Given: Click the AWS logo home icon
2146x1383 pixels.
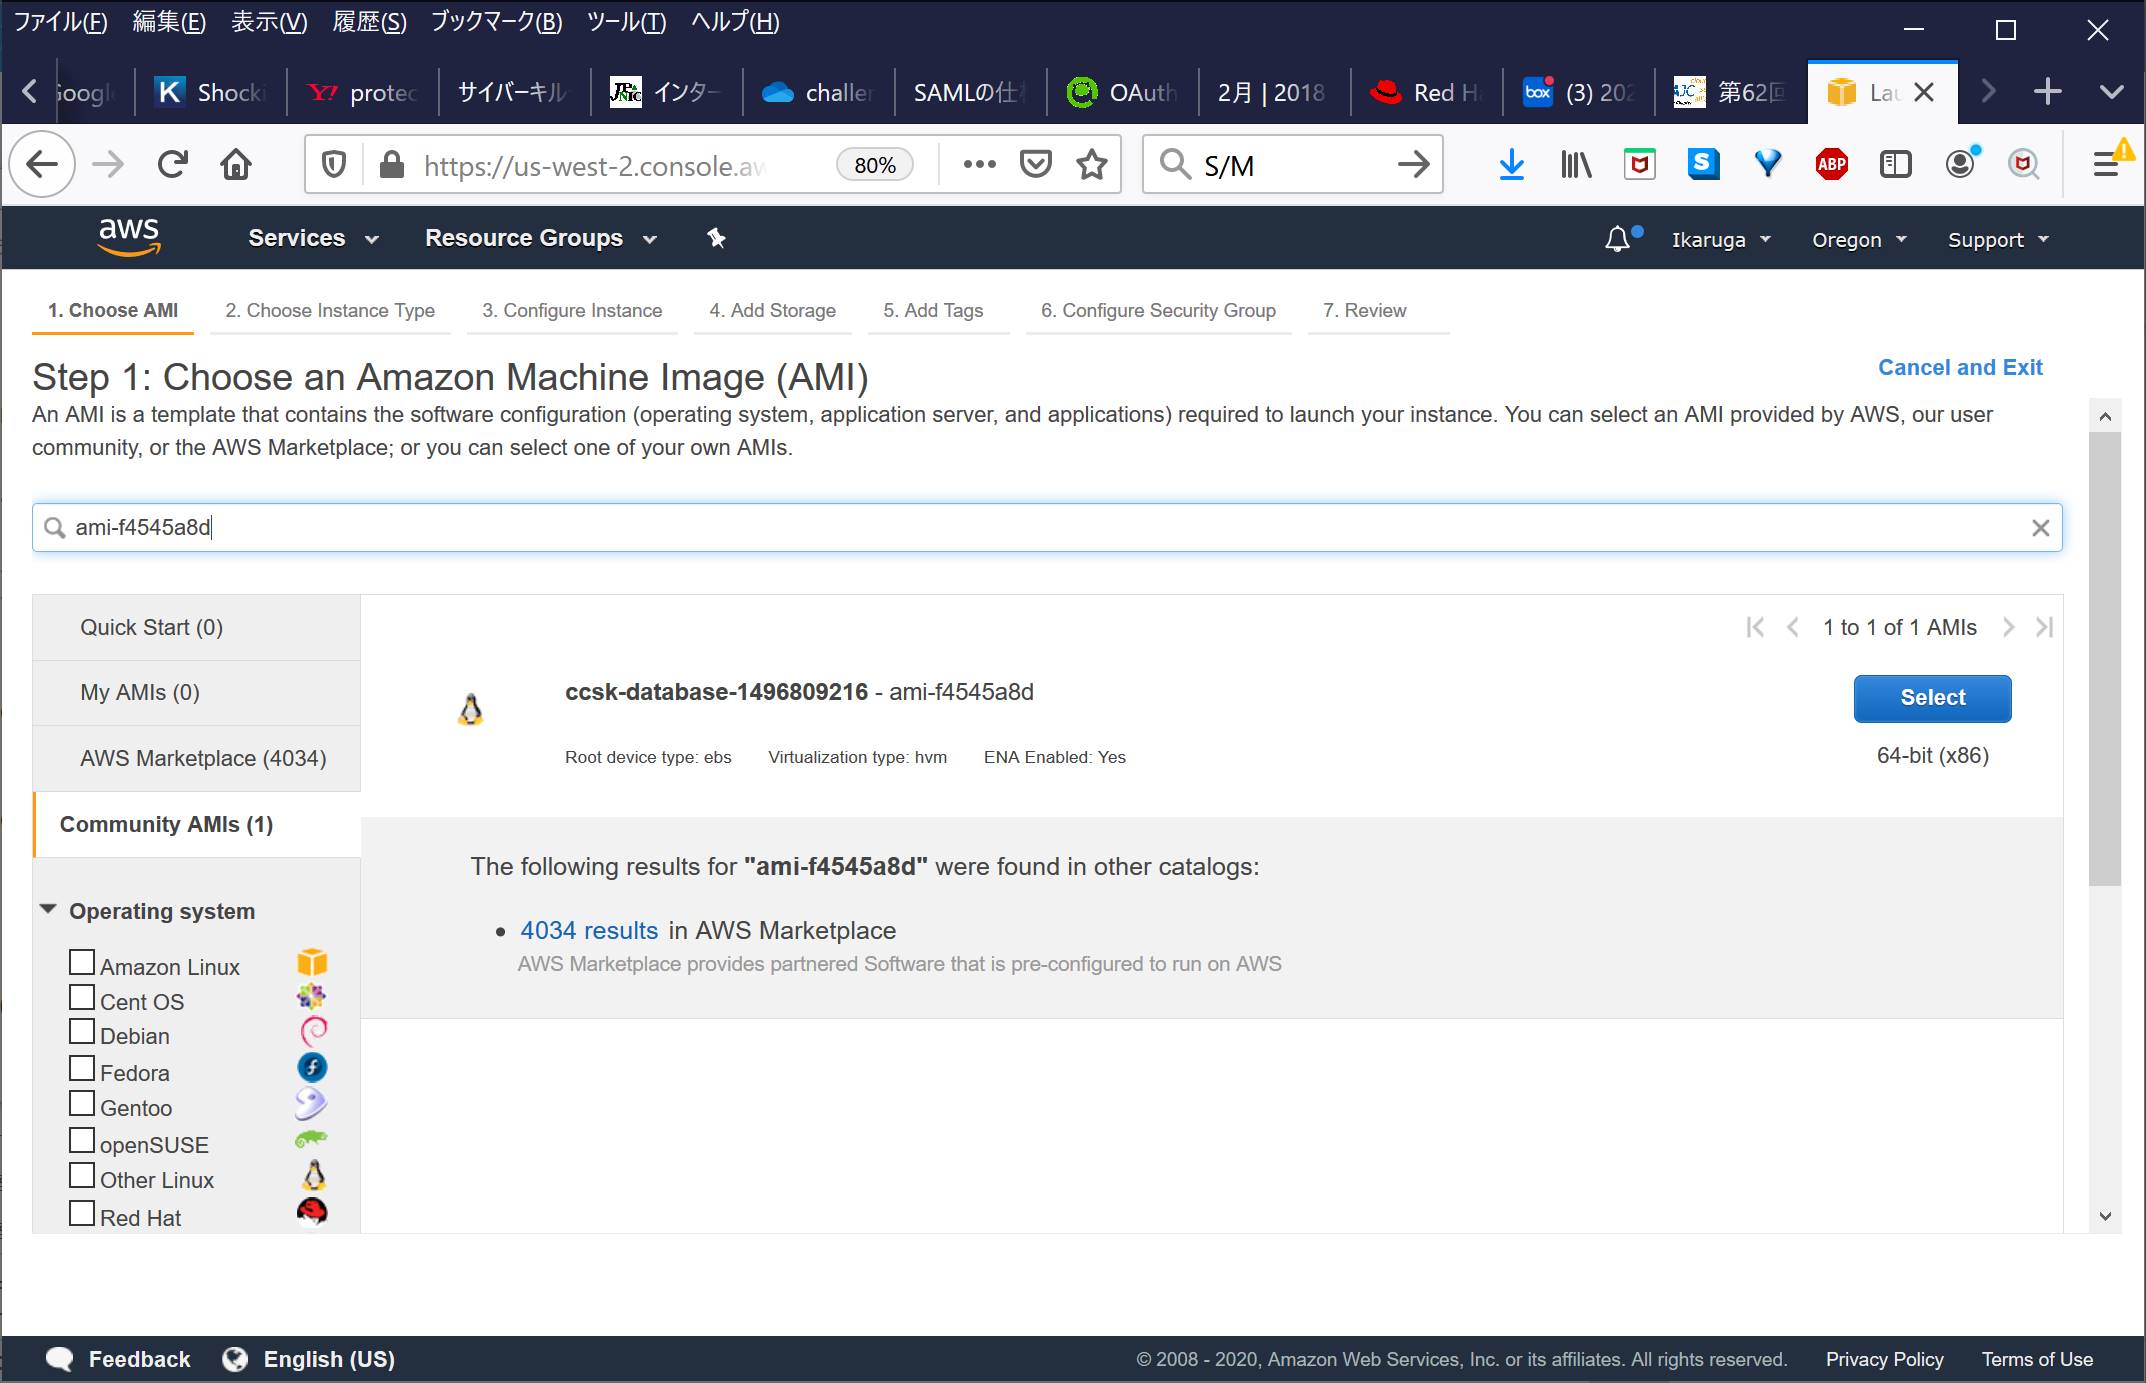Looking at the screenshot, I should 129,237.
